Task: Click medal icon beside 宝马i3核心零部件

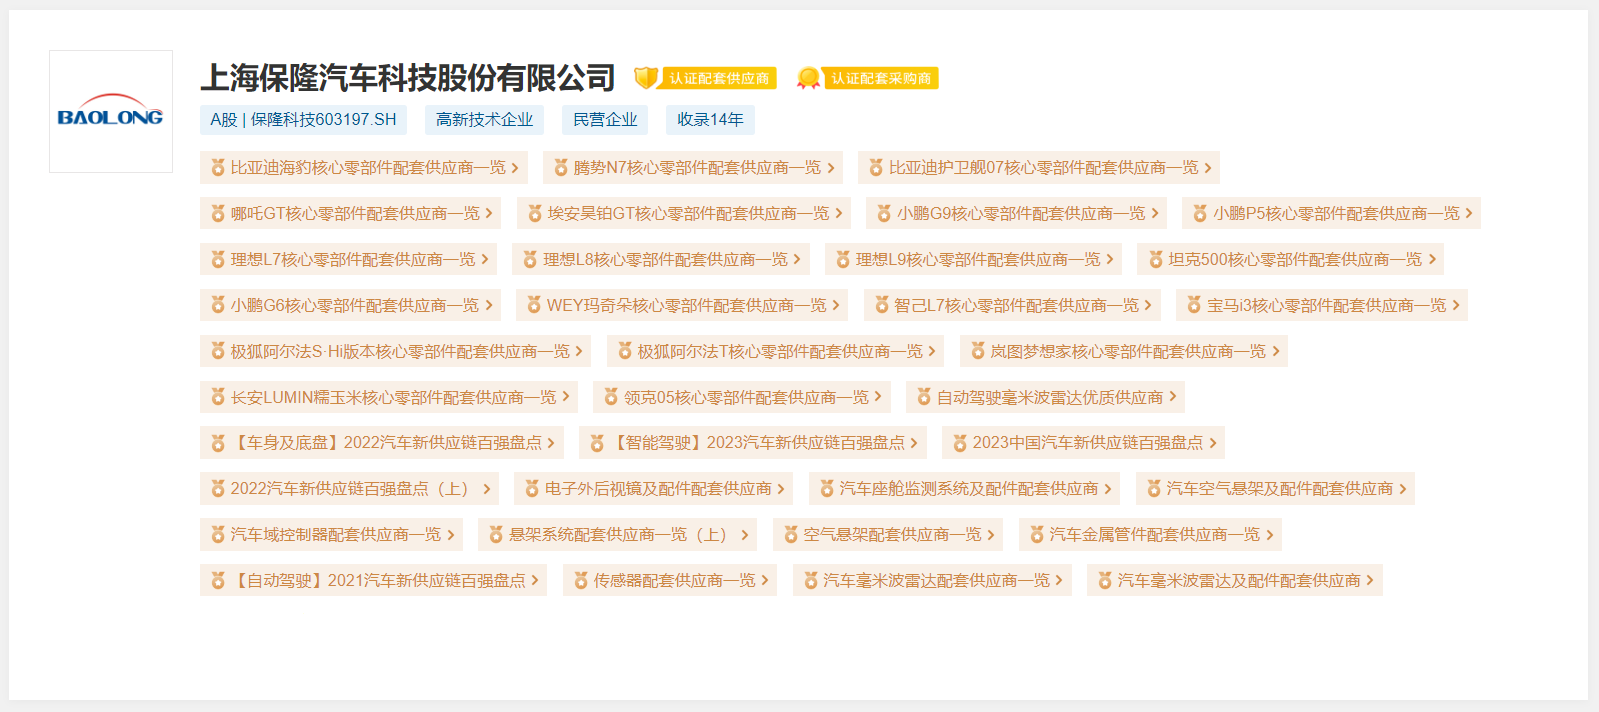Action: click(1194, 305)
